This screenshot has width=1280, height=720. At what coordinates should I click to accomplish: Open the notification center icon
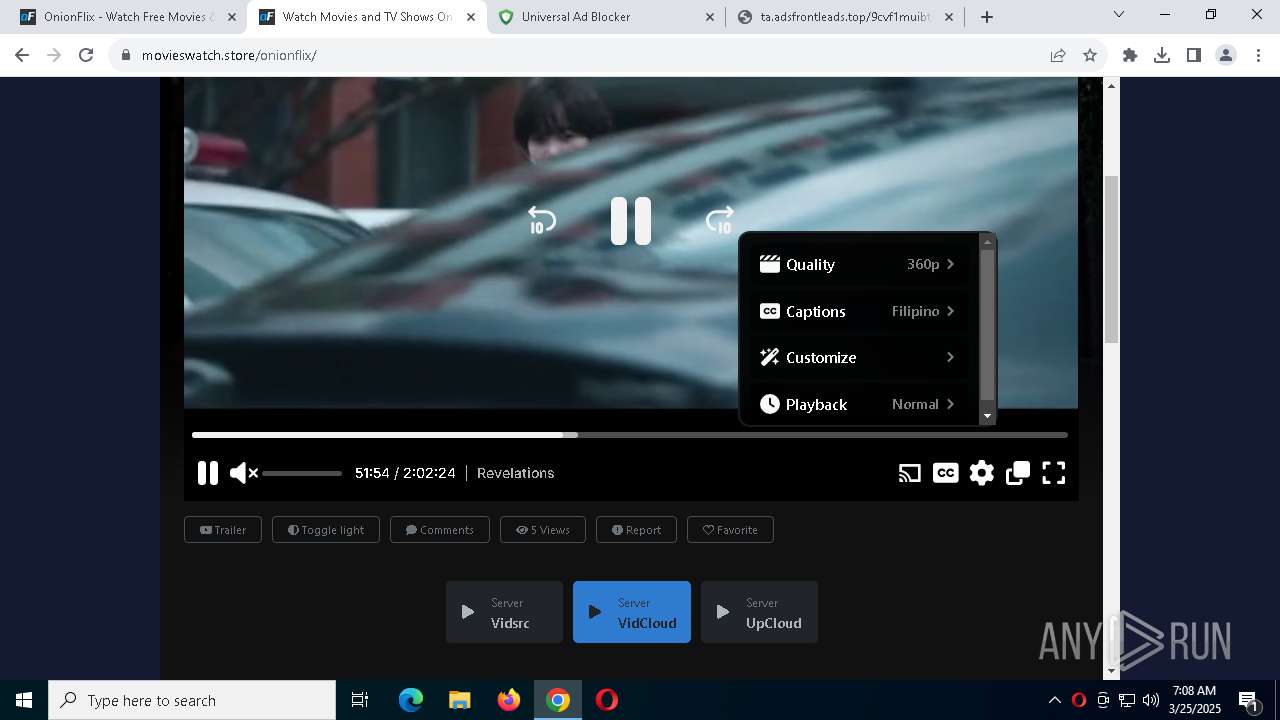[1248, 700]
